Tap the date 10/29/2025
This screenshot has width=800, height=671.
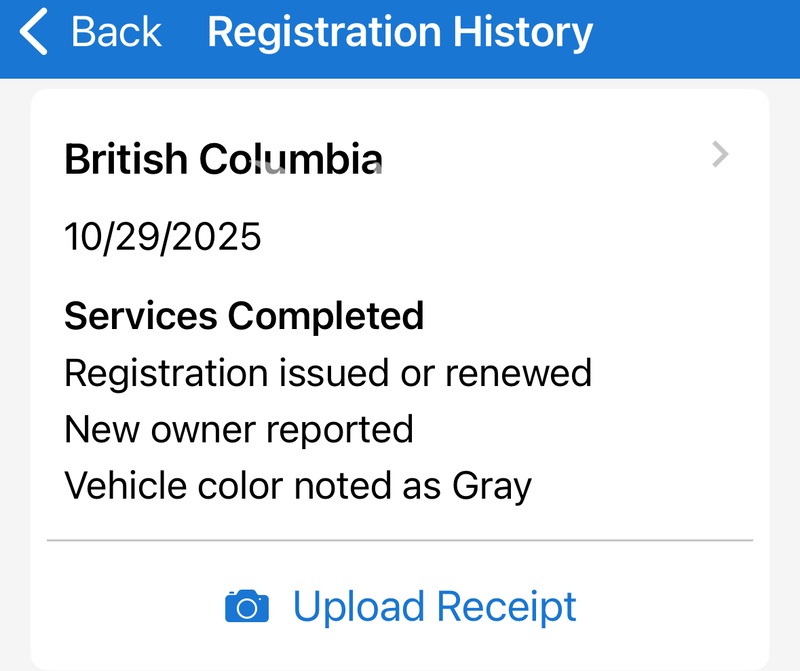click(x=163, y=237)
